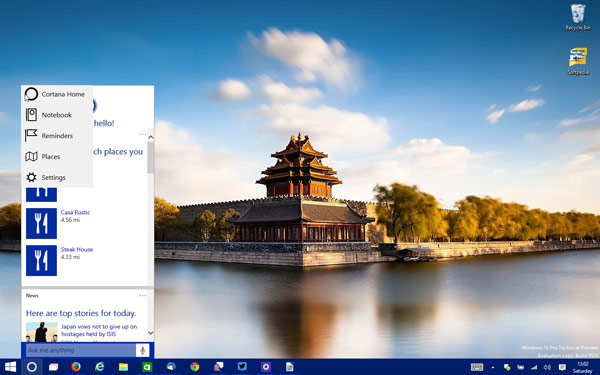The height and width of the screenshot is (375, 600).
Task: Open Cortana Home from the menu
Action: pos(57,94)
